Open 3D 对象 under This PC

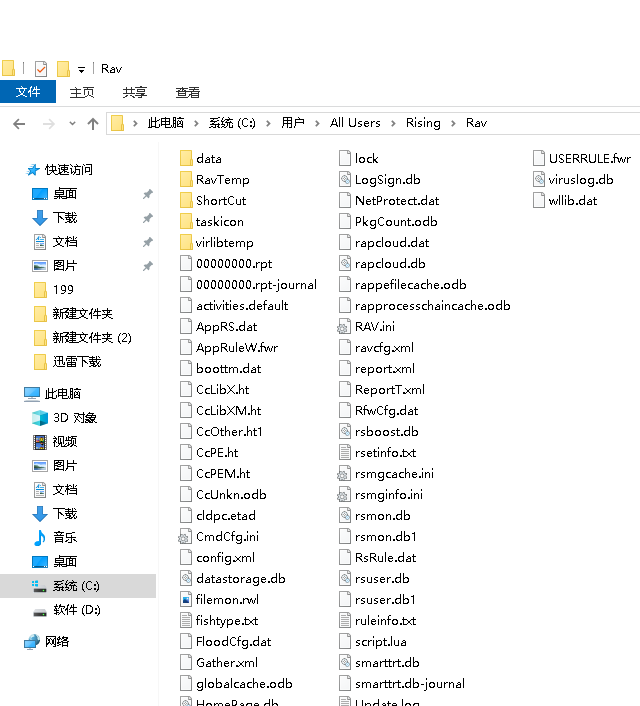coord(75,418)
